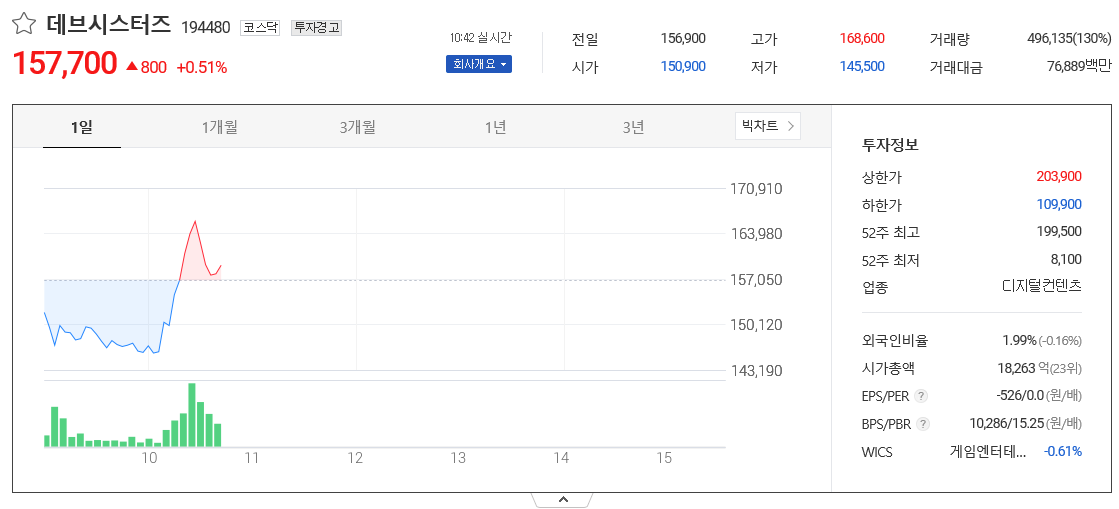
Task: Click the 투자정보 panel heading
Action: pos(890,145)
